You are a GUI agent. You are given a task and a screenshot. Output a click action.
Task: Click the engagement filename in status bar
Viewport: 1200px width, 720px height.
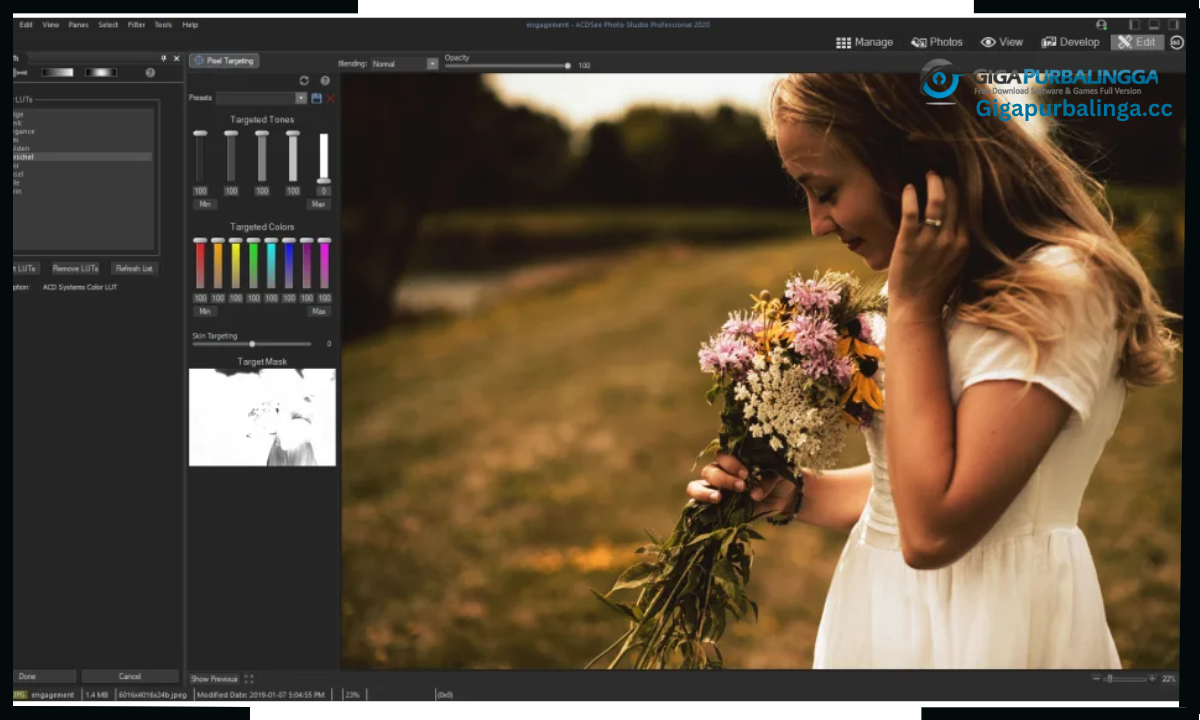coord(53,694)
